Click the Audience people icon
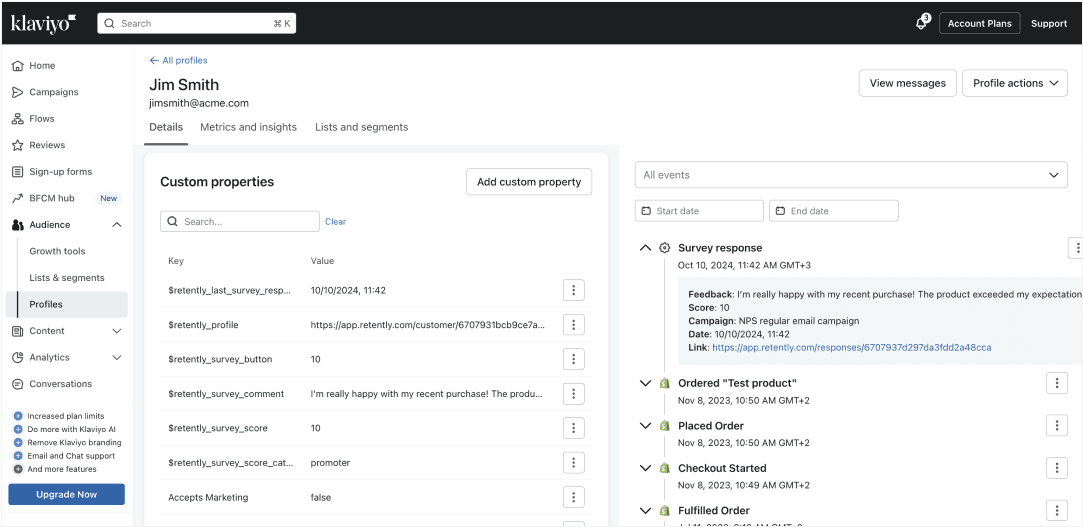 pyautogui.click(x=18, y=224)
